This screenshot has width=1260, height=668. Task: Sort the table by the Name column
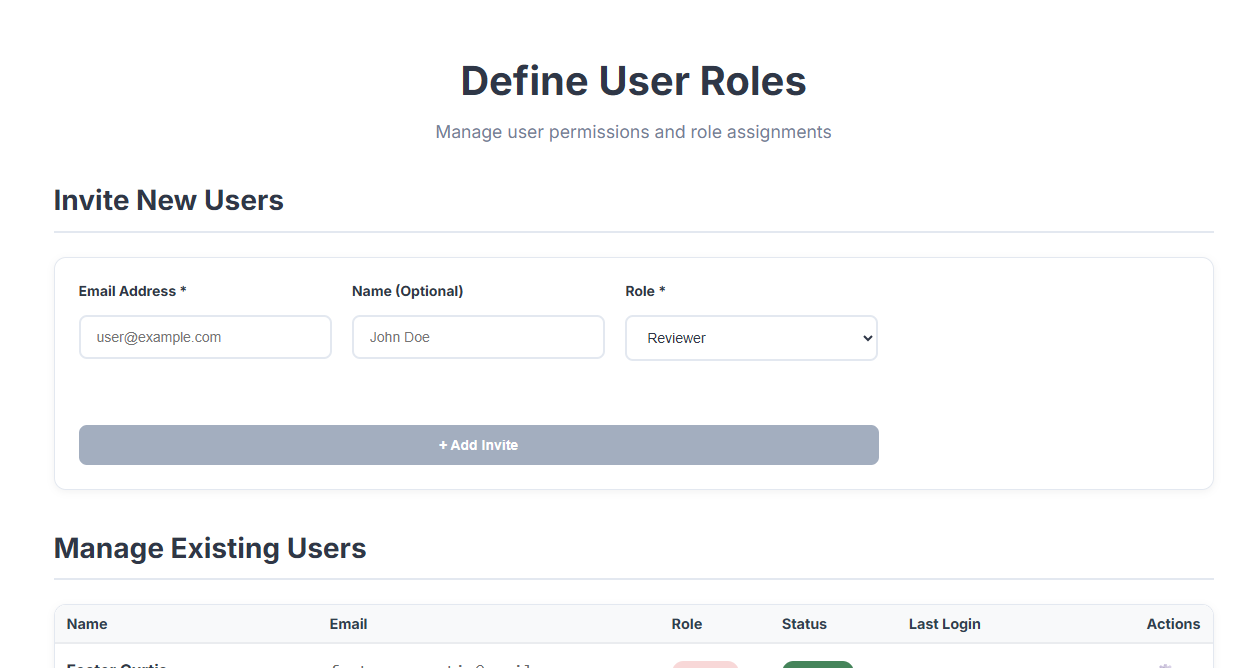pyautogui.click(x=87, y=624)
